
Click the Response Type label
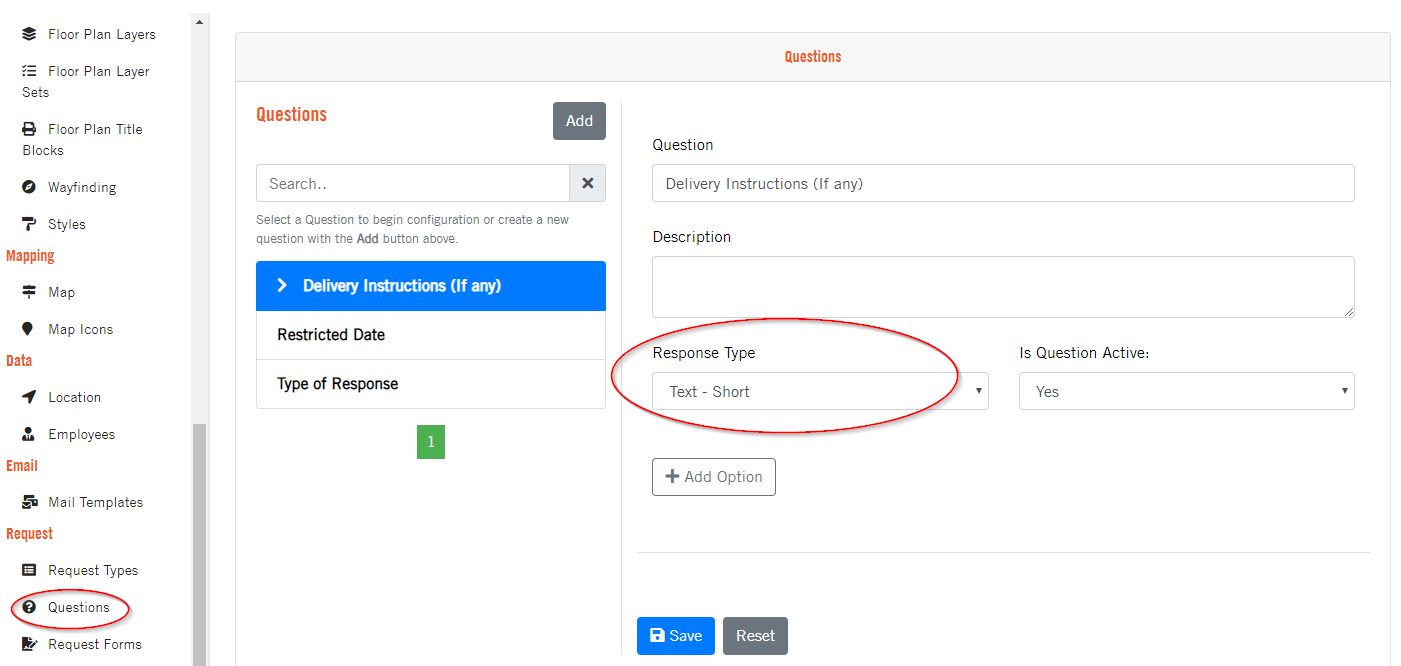pos(704,353)
